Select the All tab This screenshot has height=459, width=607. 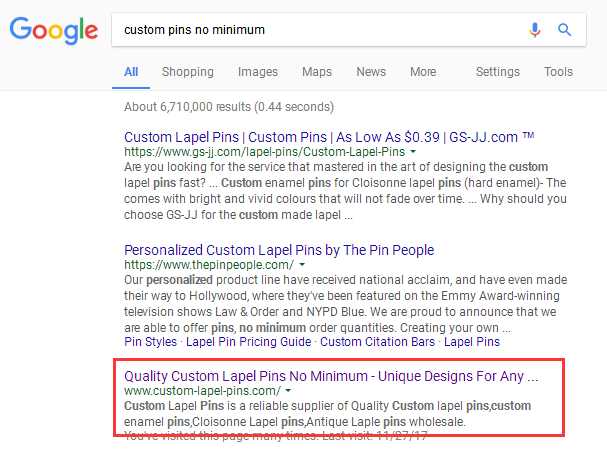pyautogui.click(x=131, y=72)
